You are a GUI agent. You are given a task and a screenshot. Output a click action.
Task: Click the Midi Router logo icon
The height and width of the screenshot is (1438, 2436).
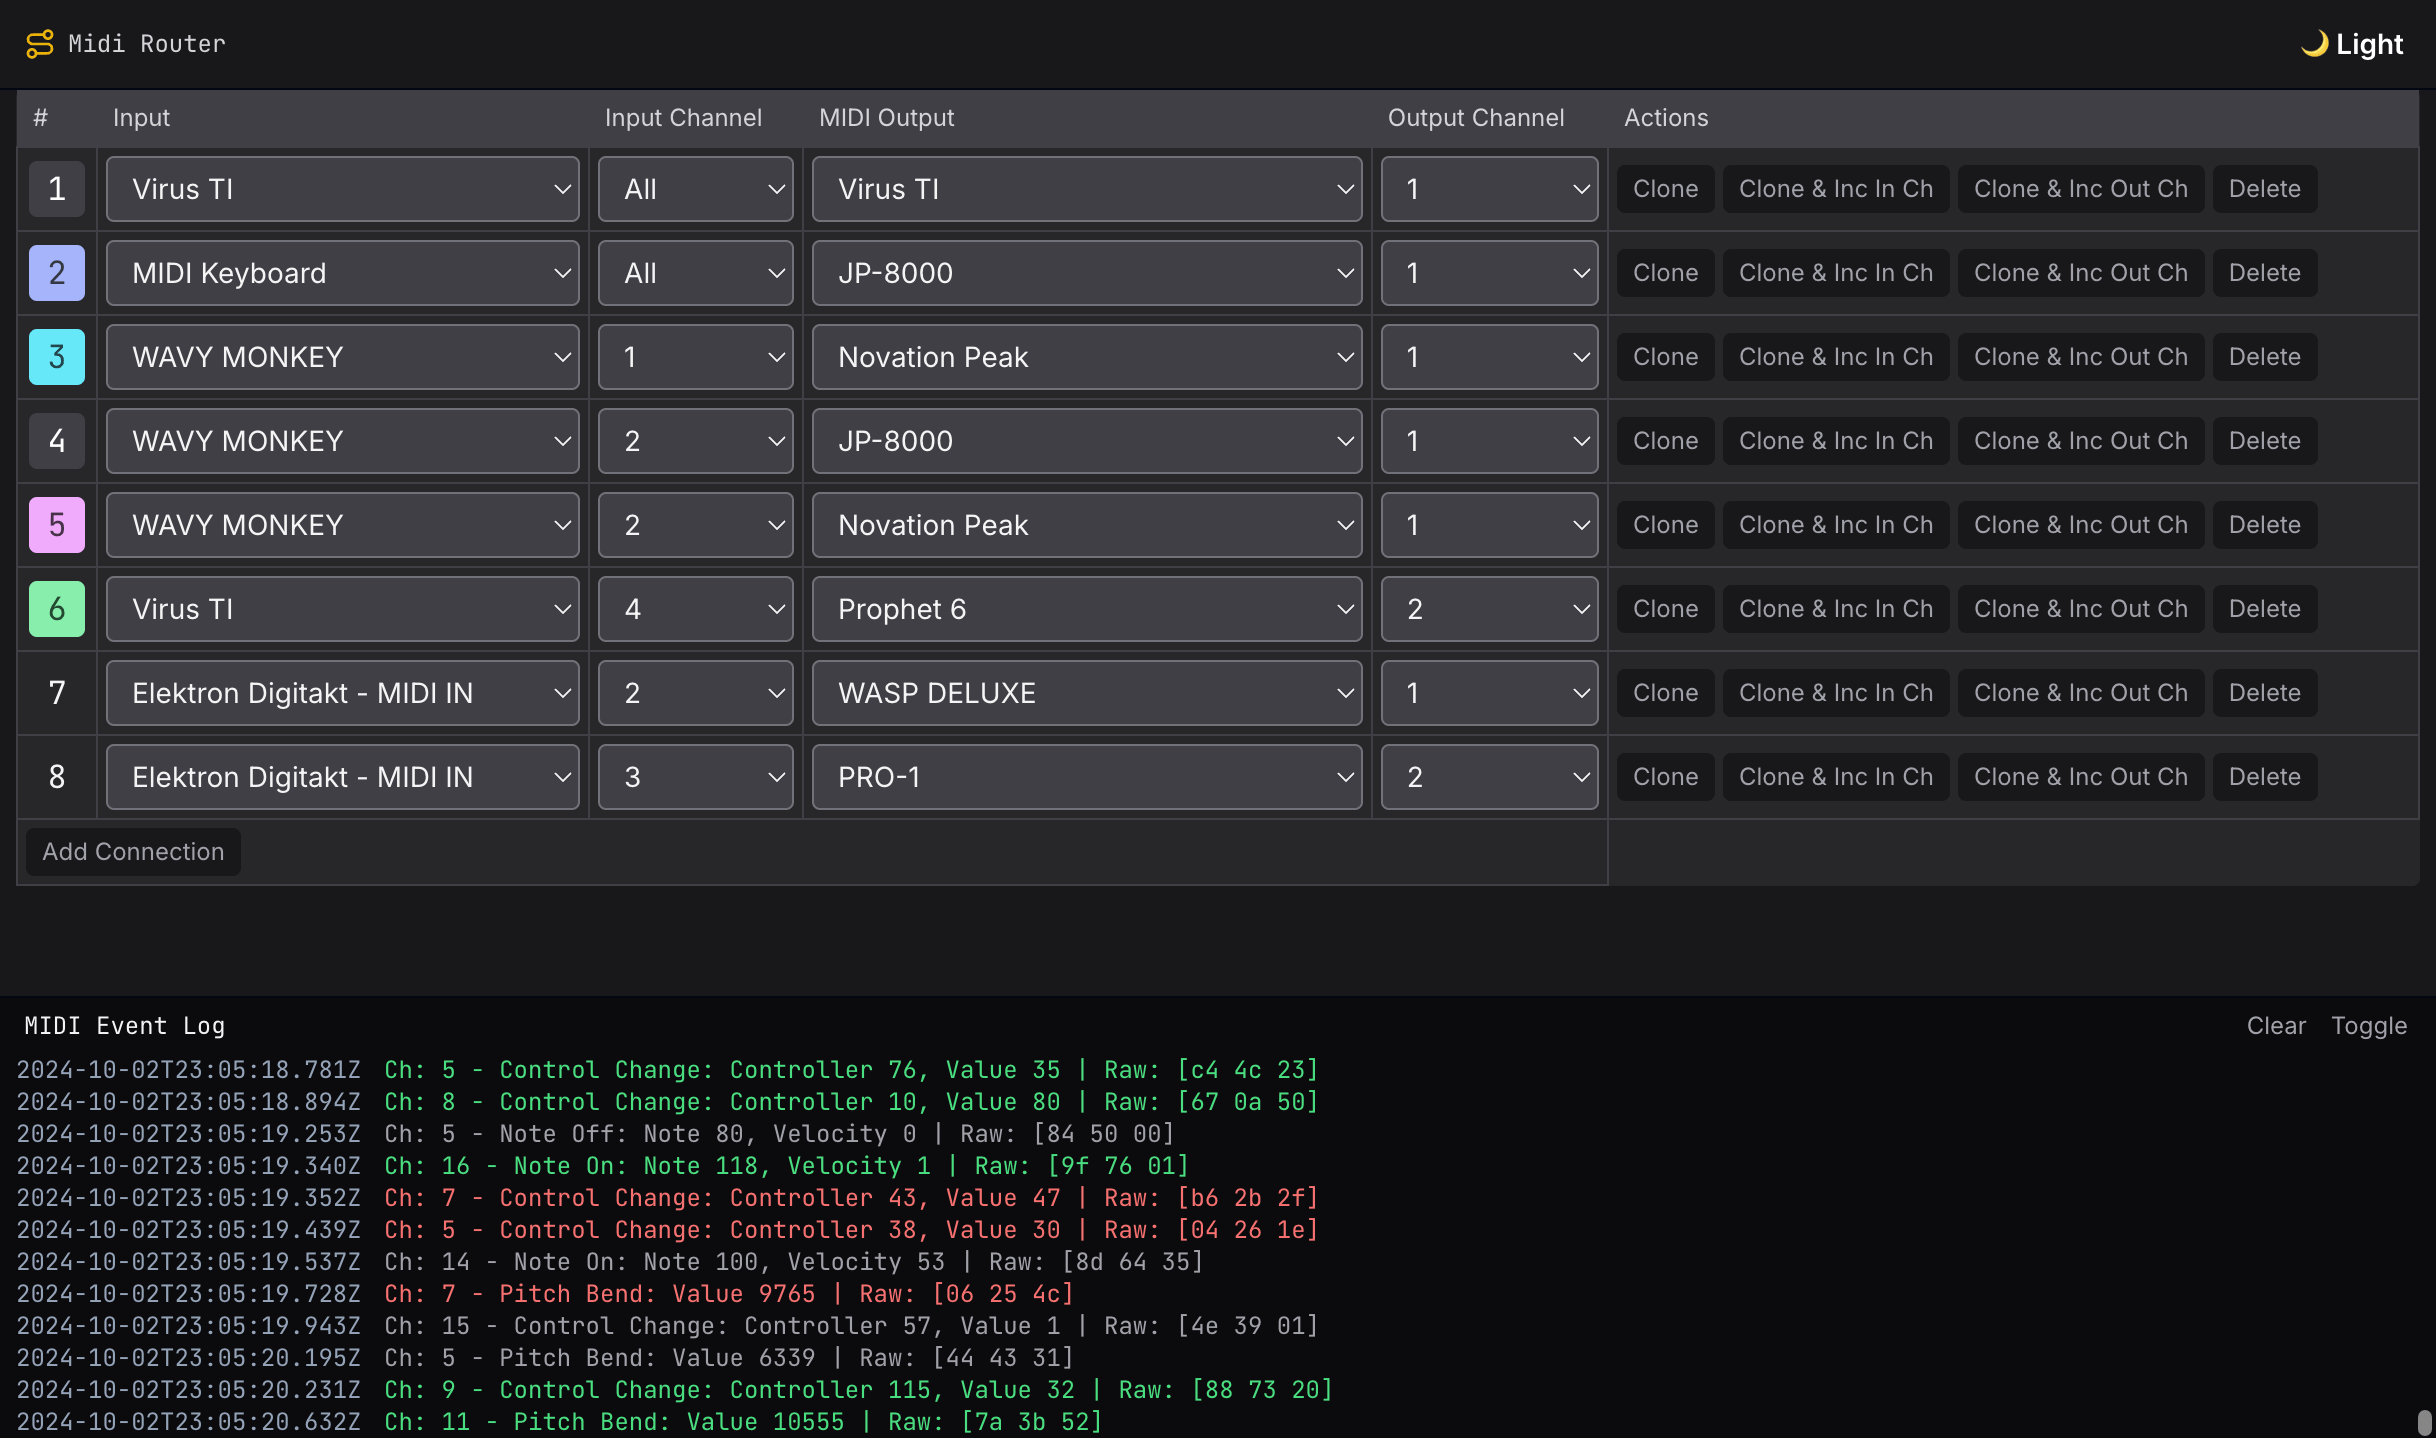tap(40, 44)
